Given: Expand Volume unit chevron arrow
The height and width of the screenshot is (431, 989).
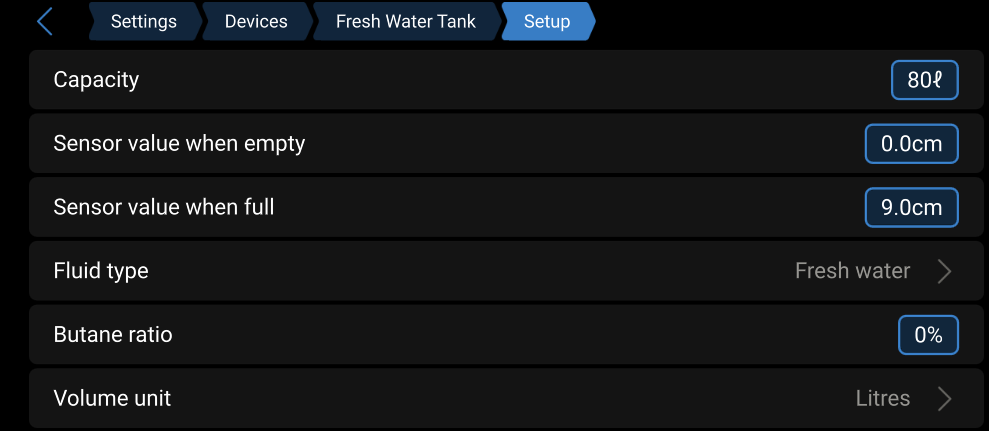Looking at the screenshot, I should (x=944, y=399).
